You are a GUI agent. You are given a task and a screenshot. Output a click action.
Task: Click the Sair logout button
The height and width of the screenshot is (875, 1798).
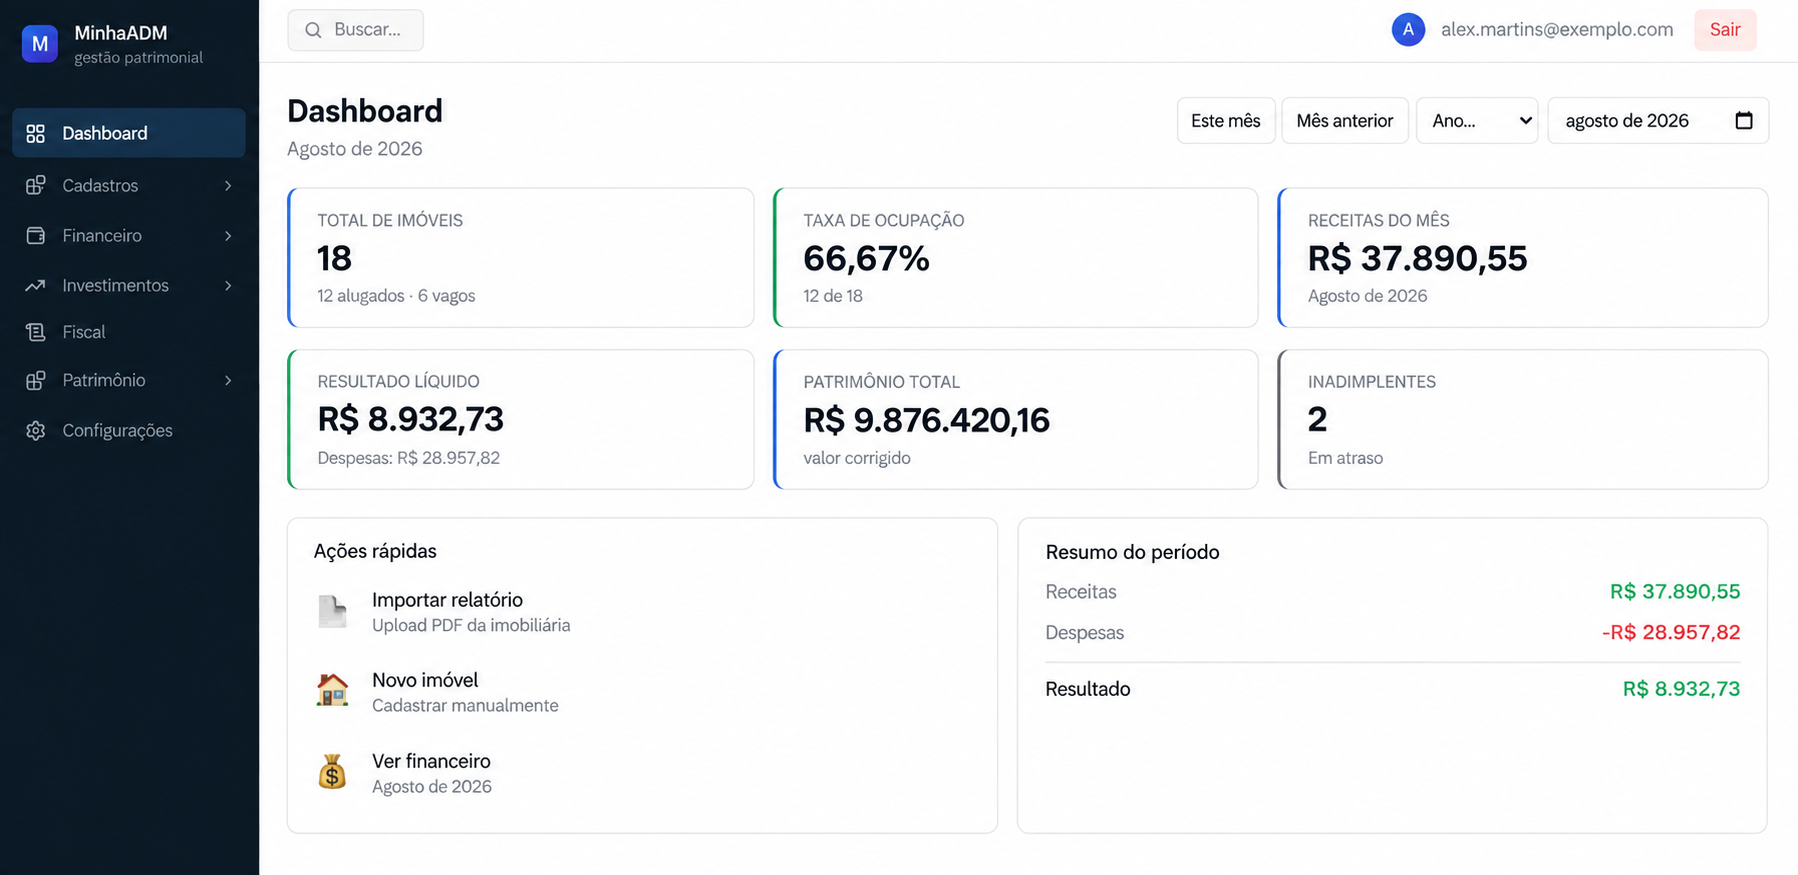1725,30
